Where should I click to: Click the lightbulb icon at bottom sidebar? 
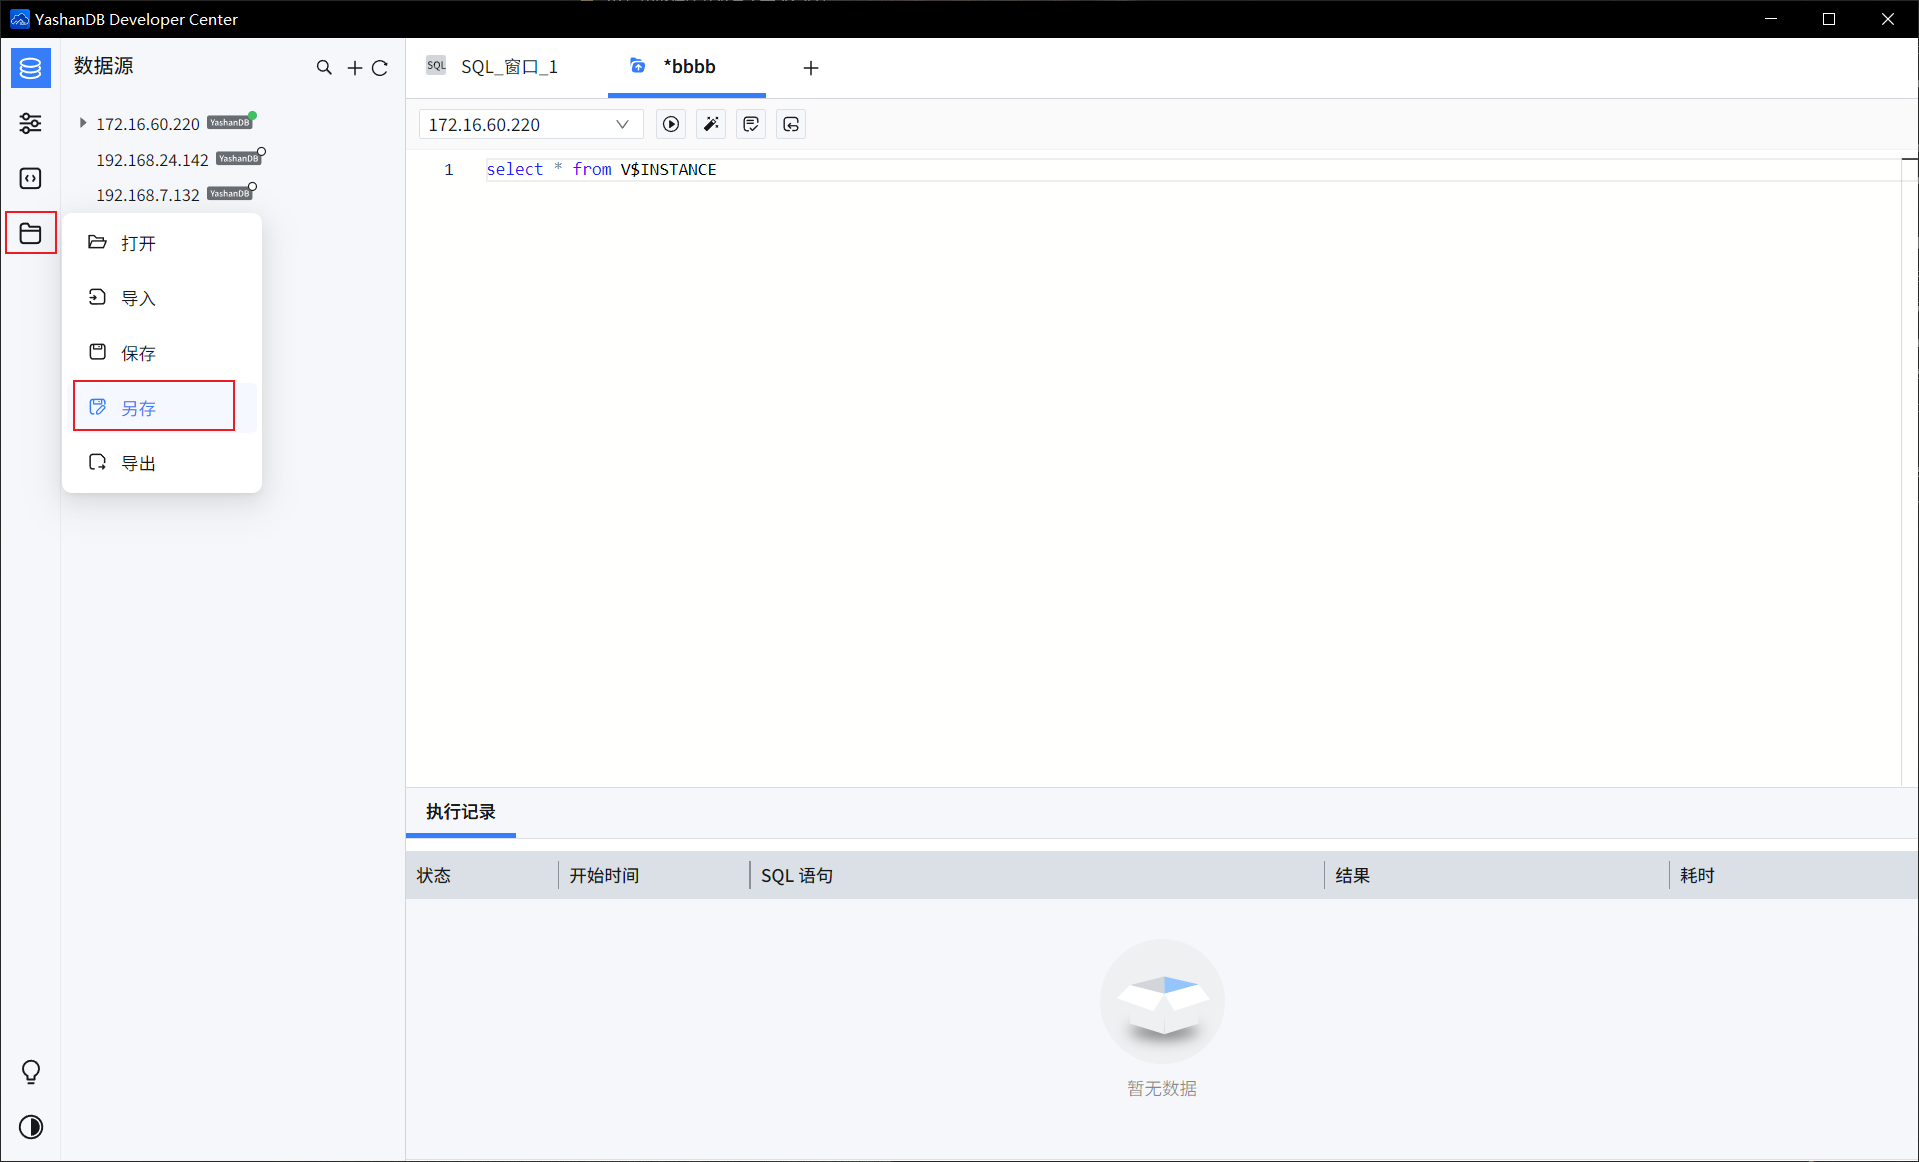30,1071
